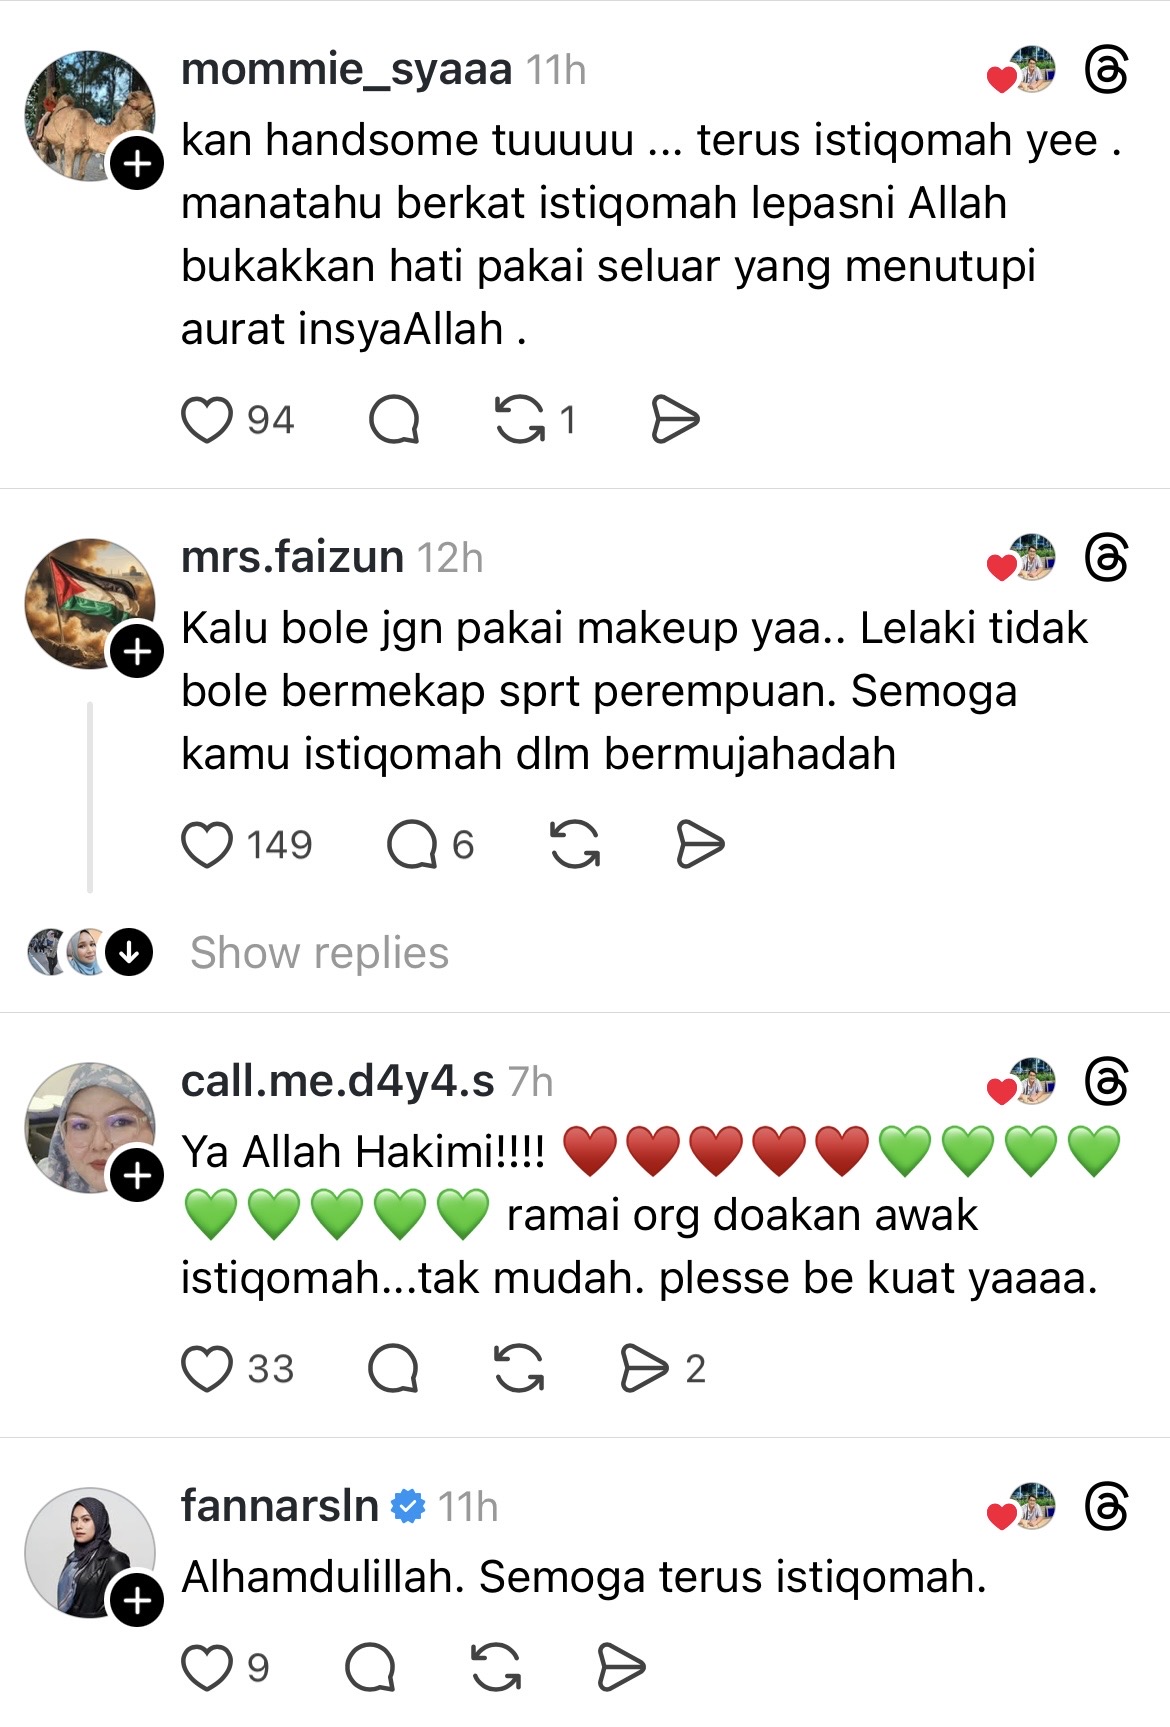The width and height of the screenshot is (1170, 1727).
Task: Reply to mommie_syaaa's comment via bubble icon
Action: 394,420
